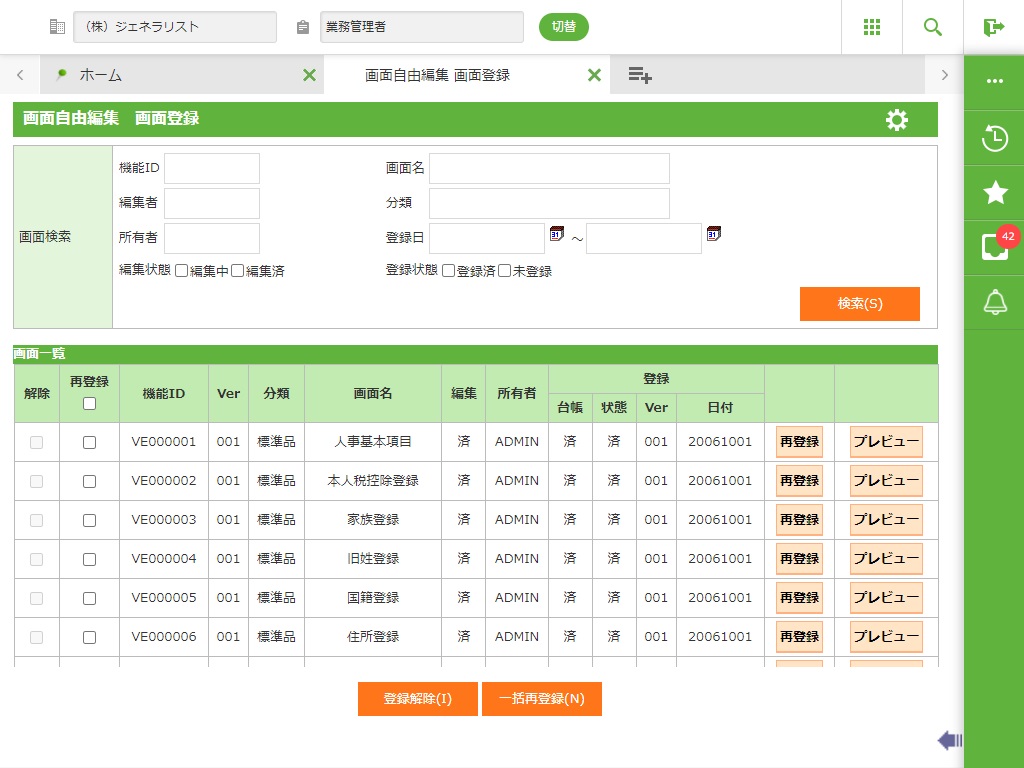1024x768 pixels.
Task: Check the 再登録 box for VE000001
Action: tap(89, 442)
